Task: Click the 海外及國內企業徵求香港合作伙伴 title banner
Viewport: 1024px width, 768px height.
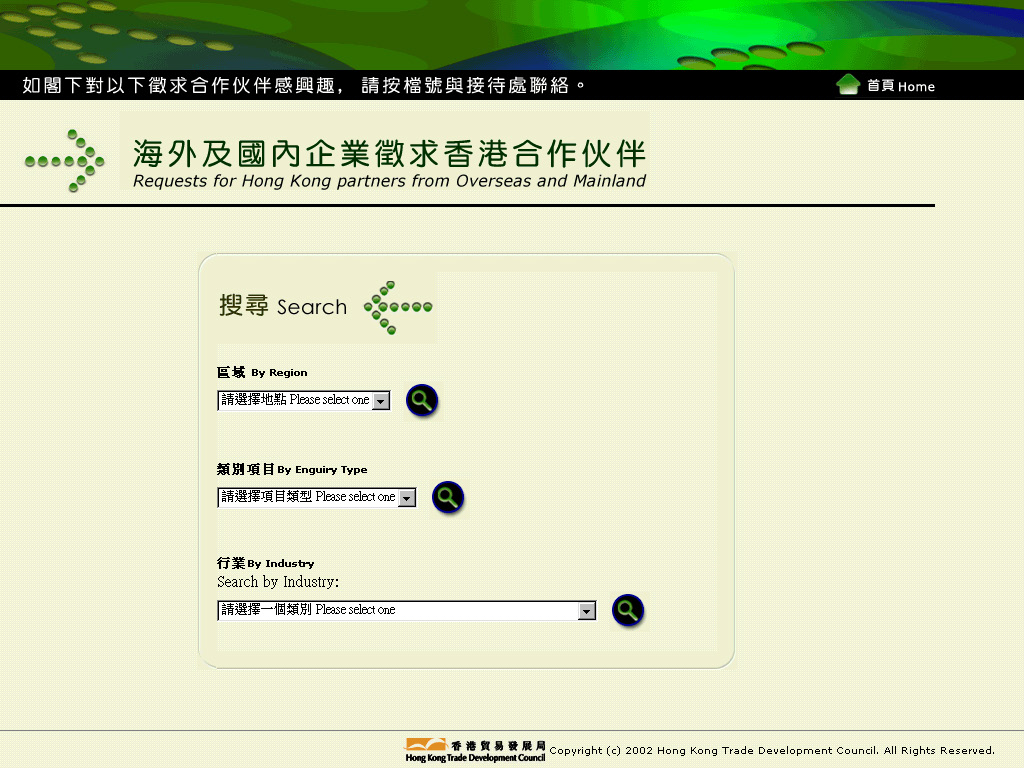Action: click(x=389, y=153)
